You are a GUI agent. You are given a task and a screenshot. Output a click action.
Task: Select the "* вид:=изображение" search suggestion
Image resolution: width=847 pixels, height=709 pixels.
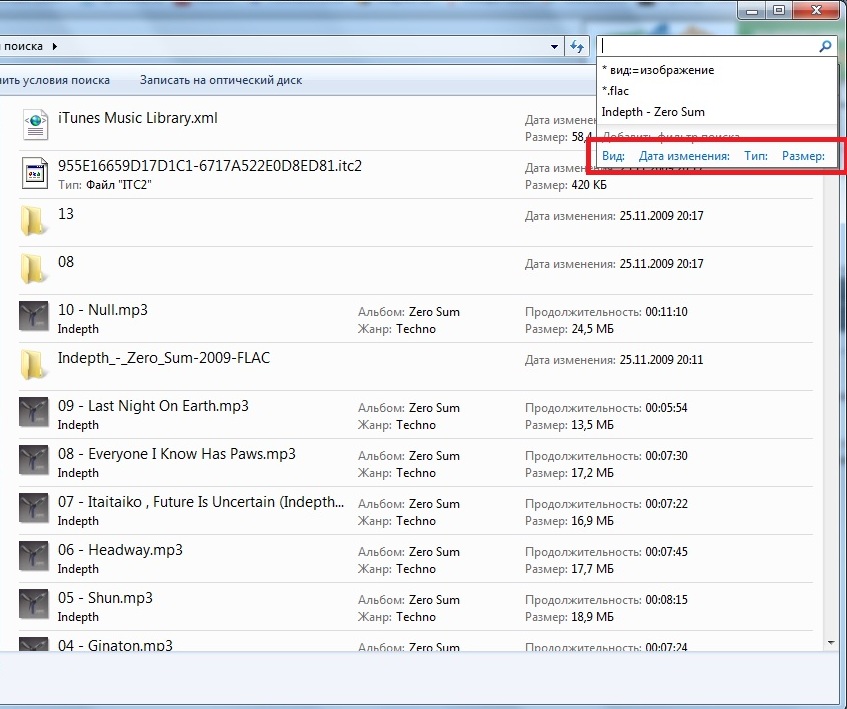658,70
